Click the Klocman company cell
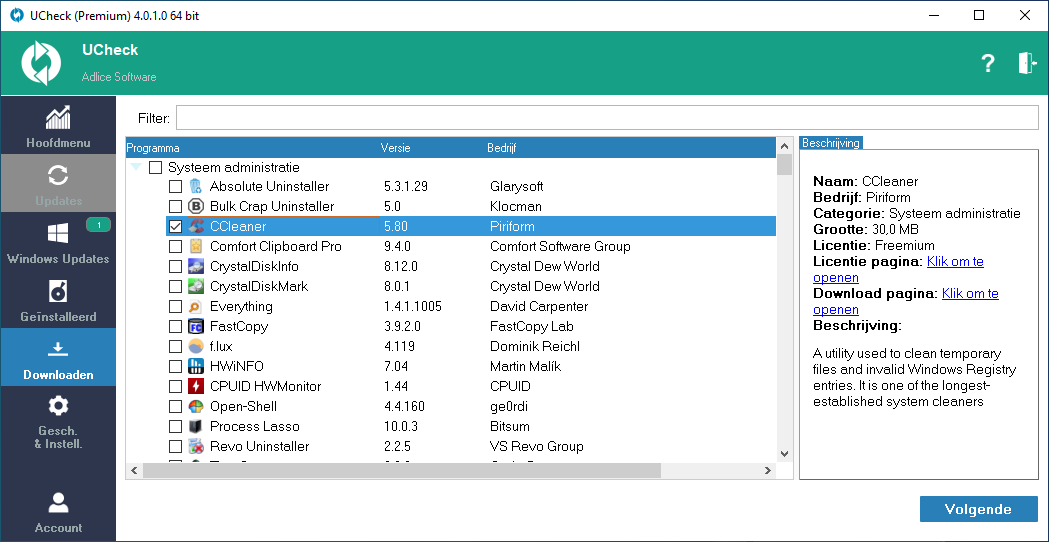1049x542 pixels. click(x=516, y=206)
